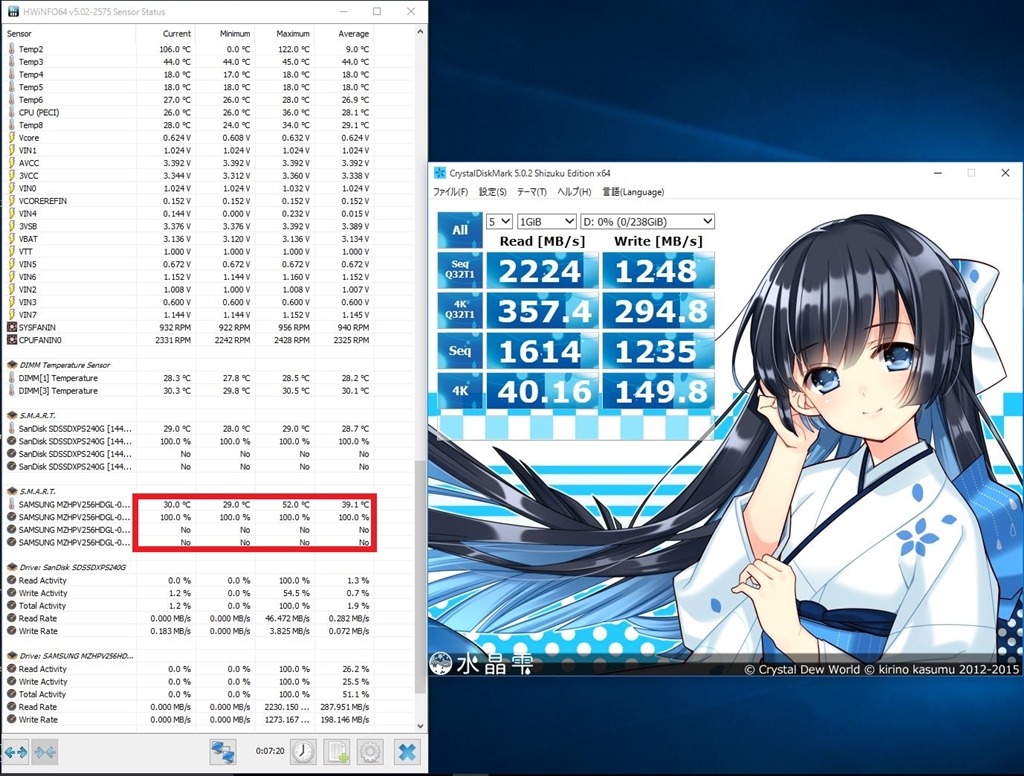Screen dimensions: 1024x776
Task: Click the clock reset timer icon
Action: [x=302, y=752]
